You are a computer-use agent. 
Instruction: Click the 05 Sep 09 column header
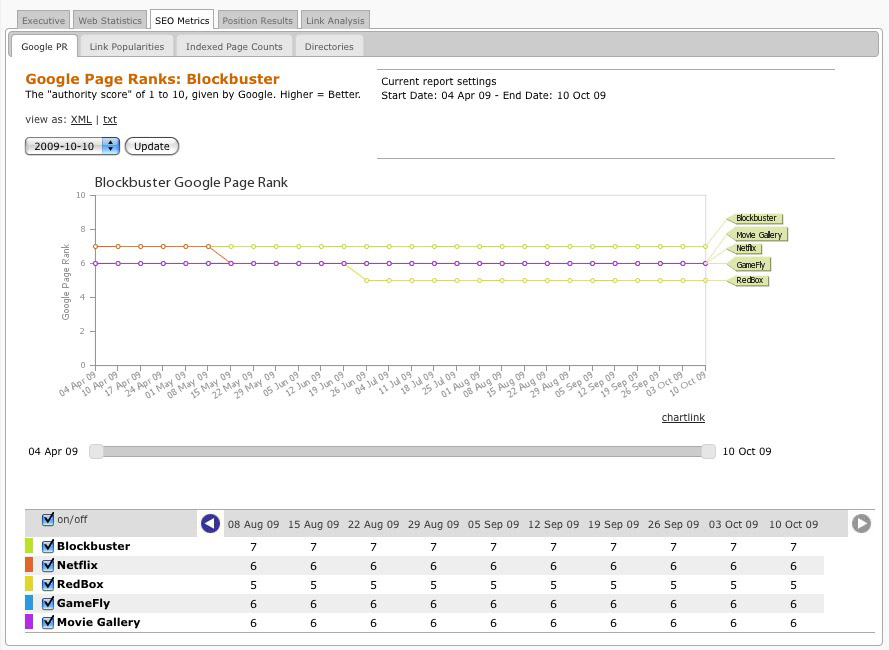pyautogui.click(x=493, y=525)
